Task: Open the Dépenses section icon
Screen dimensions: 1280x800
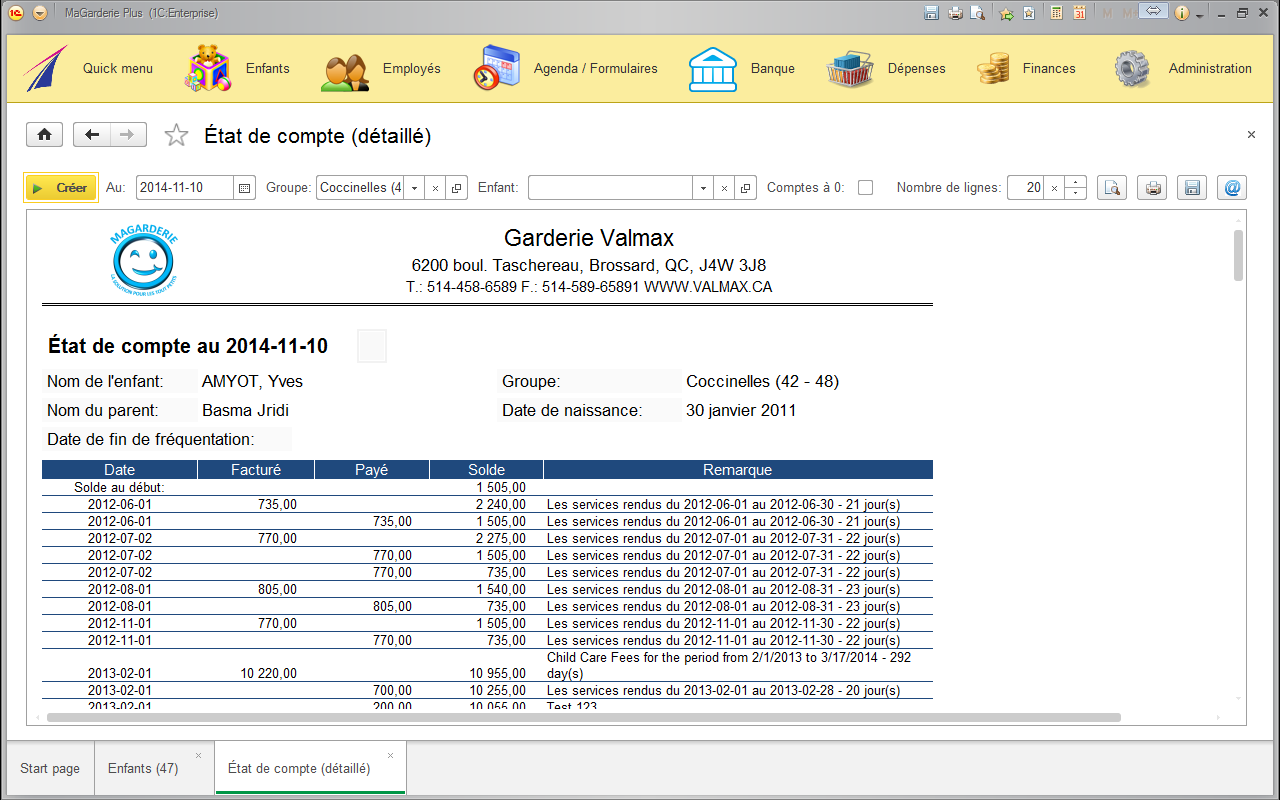Action: click(x=850, y=68)
